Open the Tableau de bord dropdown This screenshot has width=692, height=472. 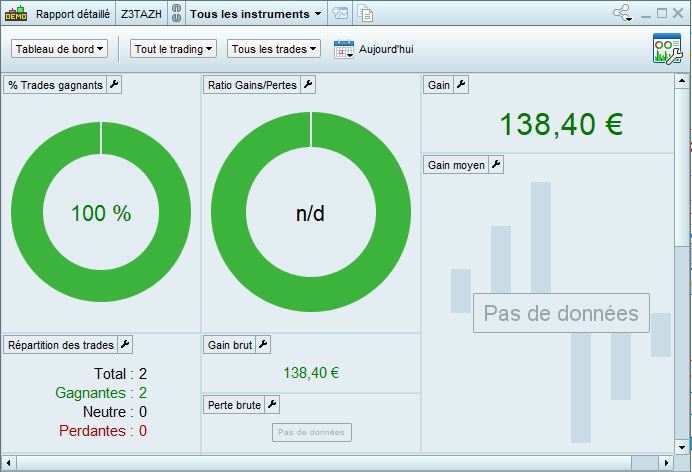[x=60, y=49]
